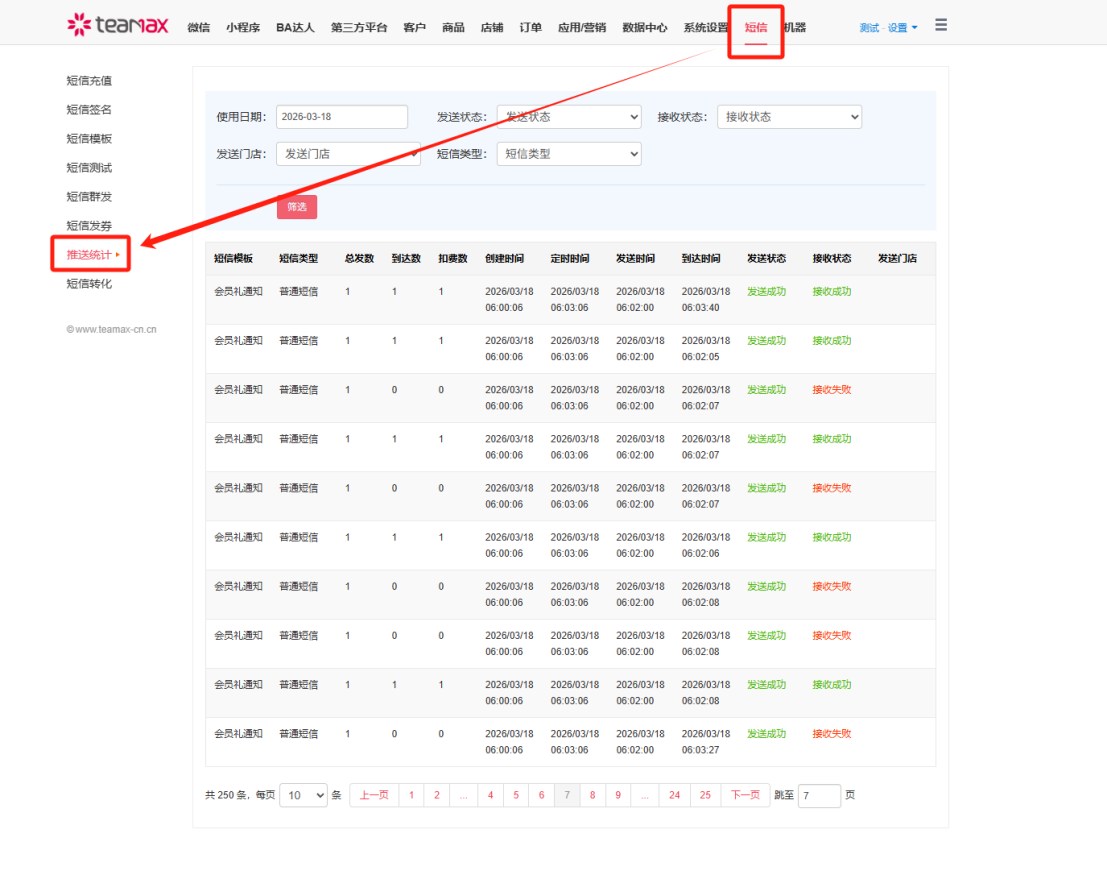The image size is (1107, 875).
Task: Go to 上一页 in pagination
Action: coord(374,795)
